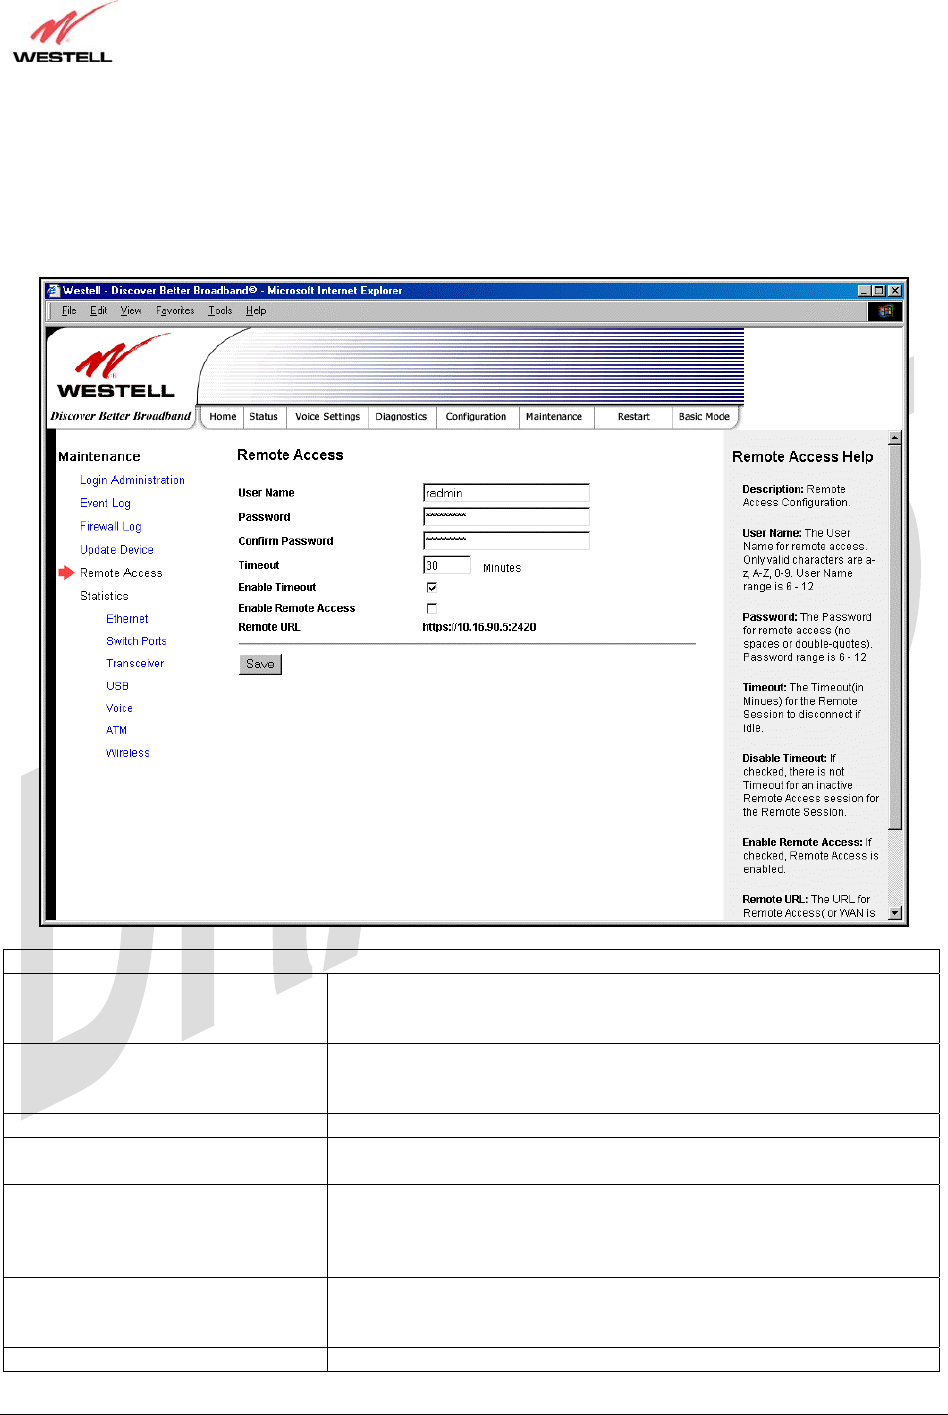This screenshot has height=1415, width=948.
Task: Click the Timeout minutes field
Action: pyautogui.click(x=447, y=565)
